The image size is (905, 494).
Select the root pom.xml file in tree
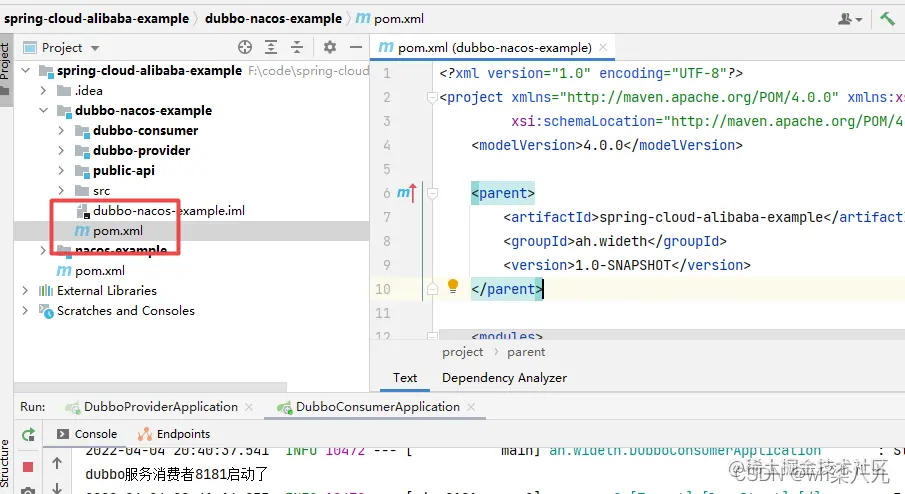(100, 271)
